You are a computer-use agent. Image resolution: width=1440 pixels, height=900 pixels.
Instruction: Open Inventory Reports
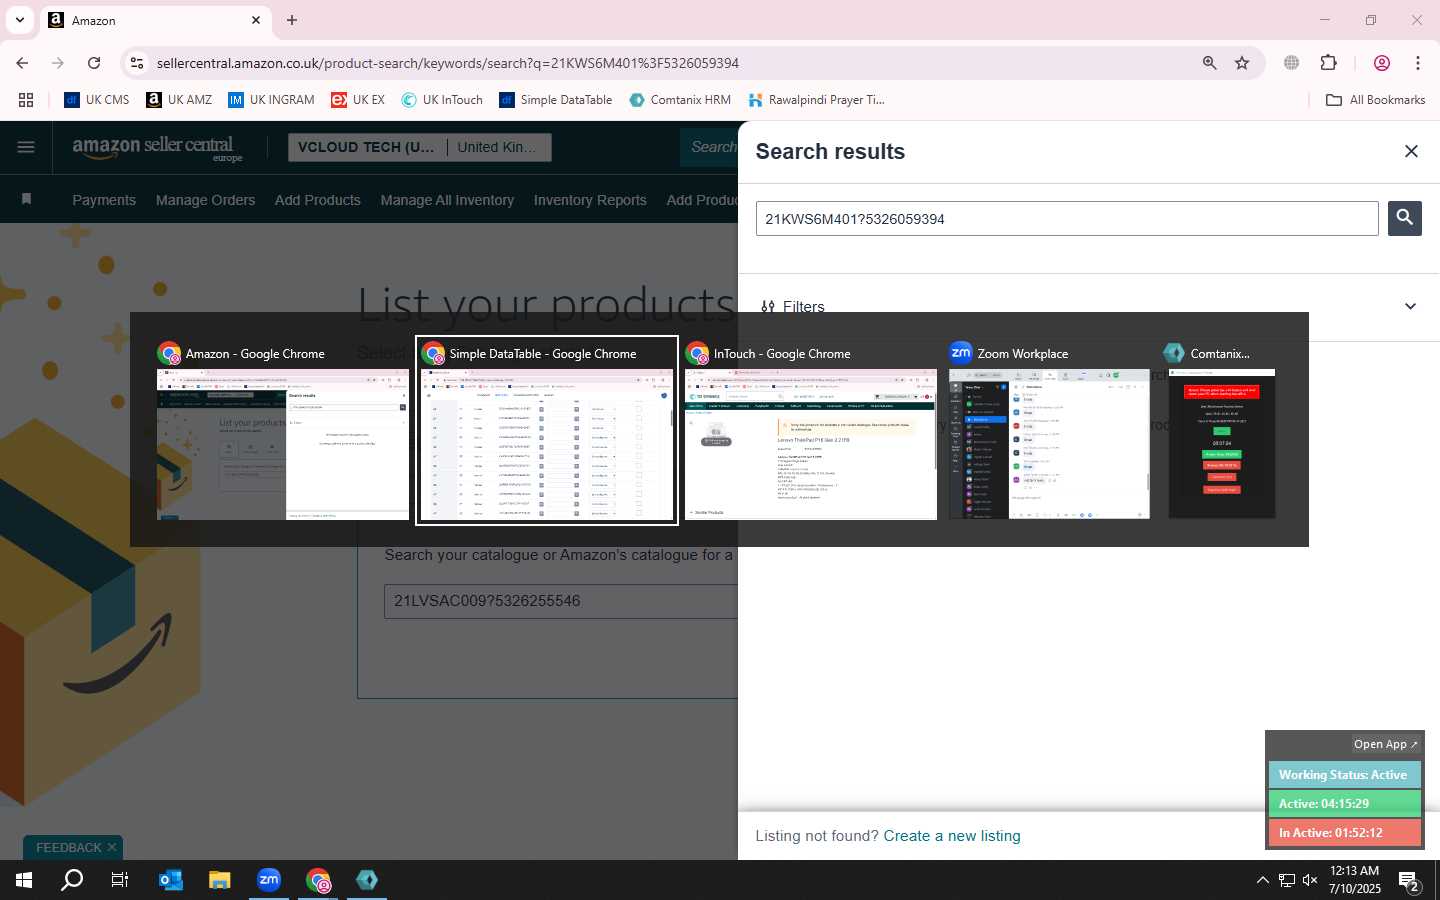point(590,200)
